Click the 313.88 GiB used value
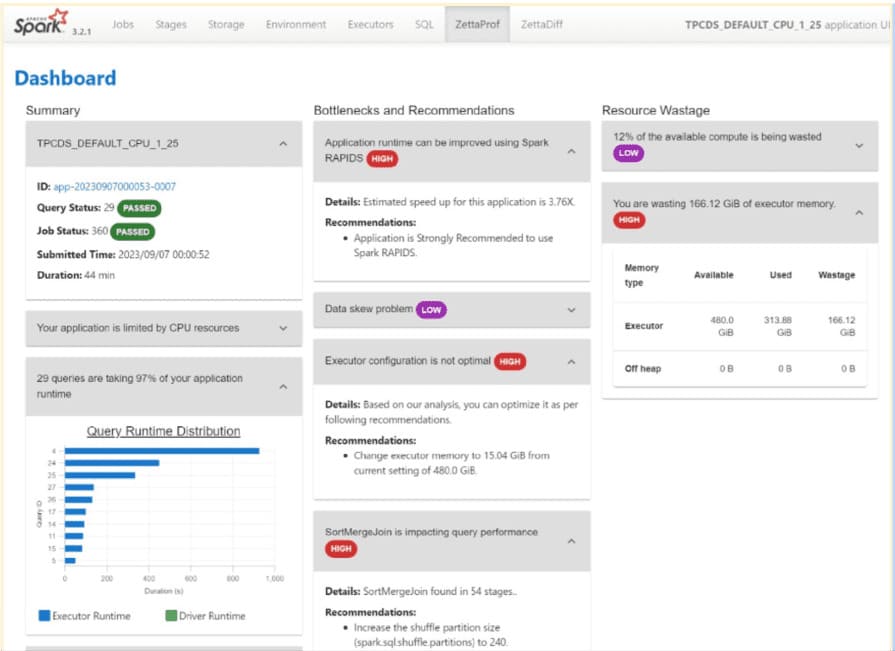The height and width of the screenshot is (651, 895). [x=778, y=326]
